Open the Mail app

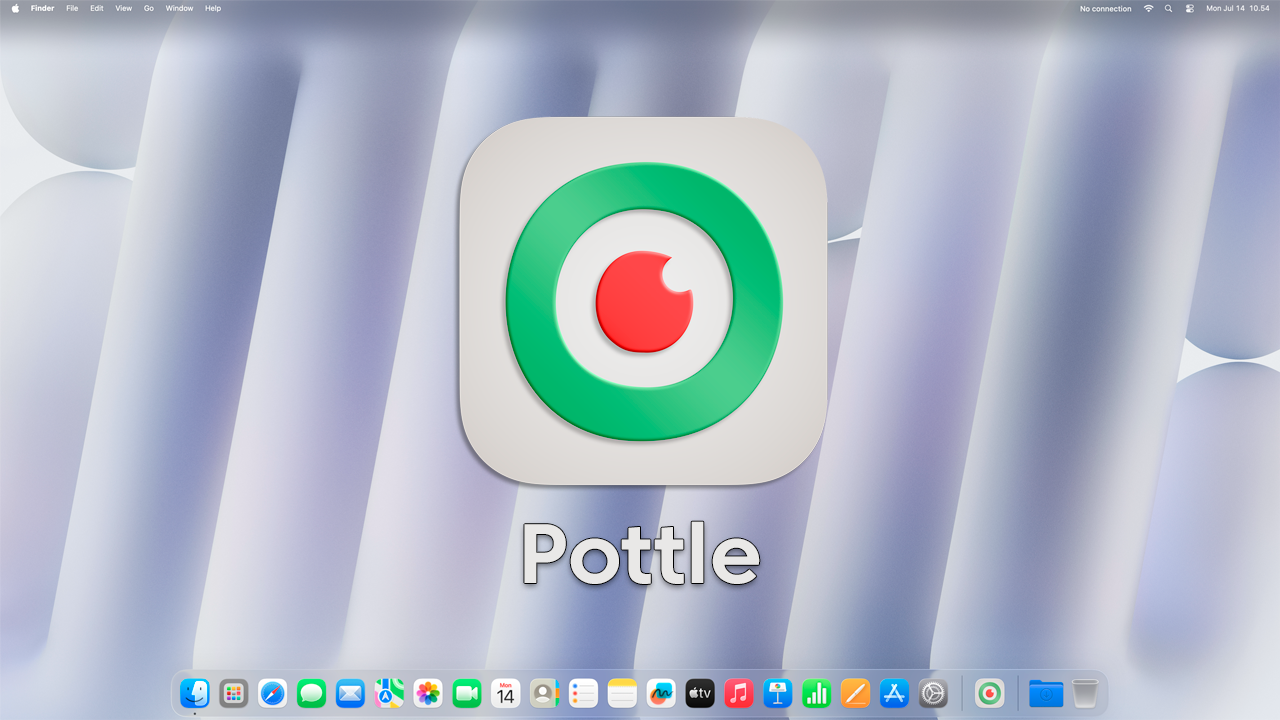[x=350, y=692]
